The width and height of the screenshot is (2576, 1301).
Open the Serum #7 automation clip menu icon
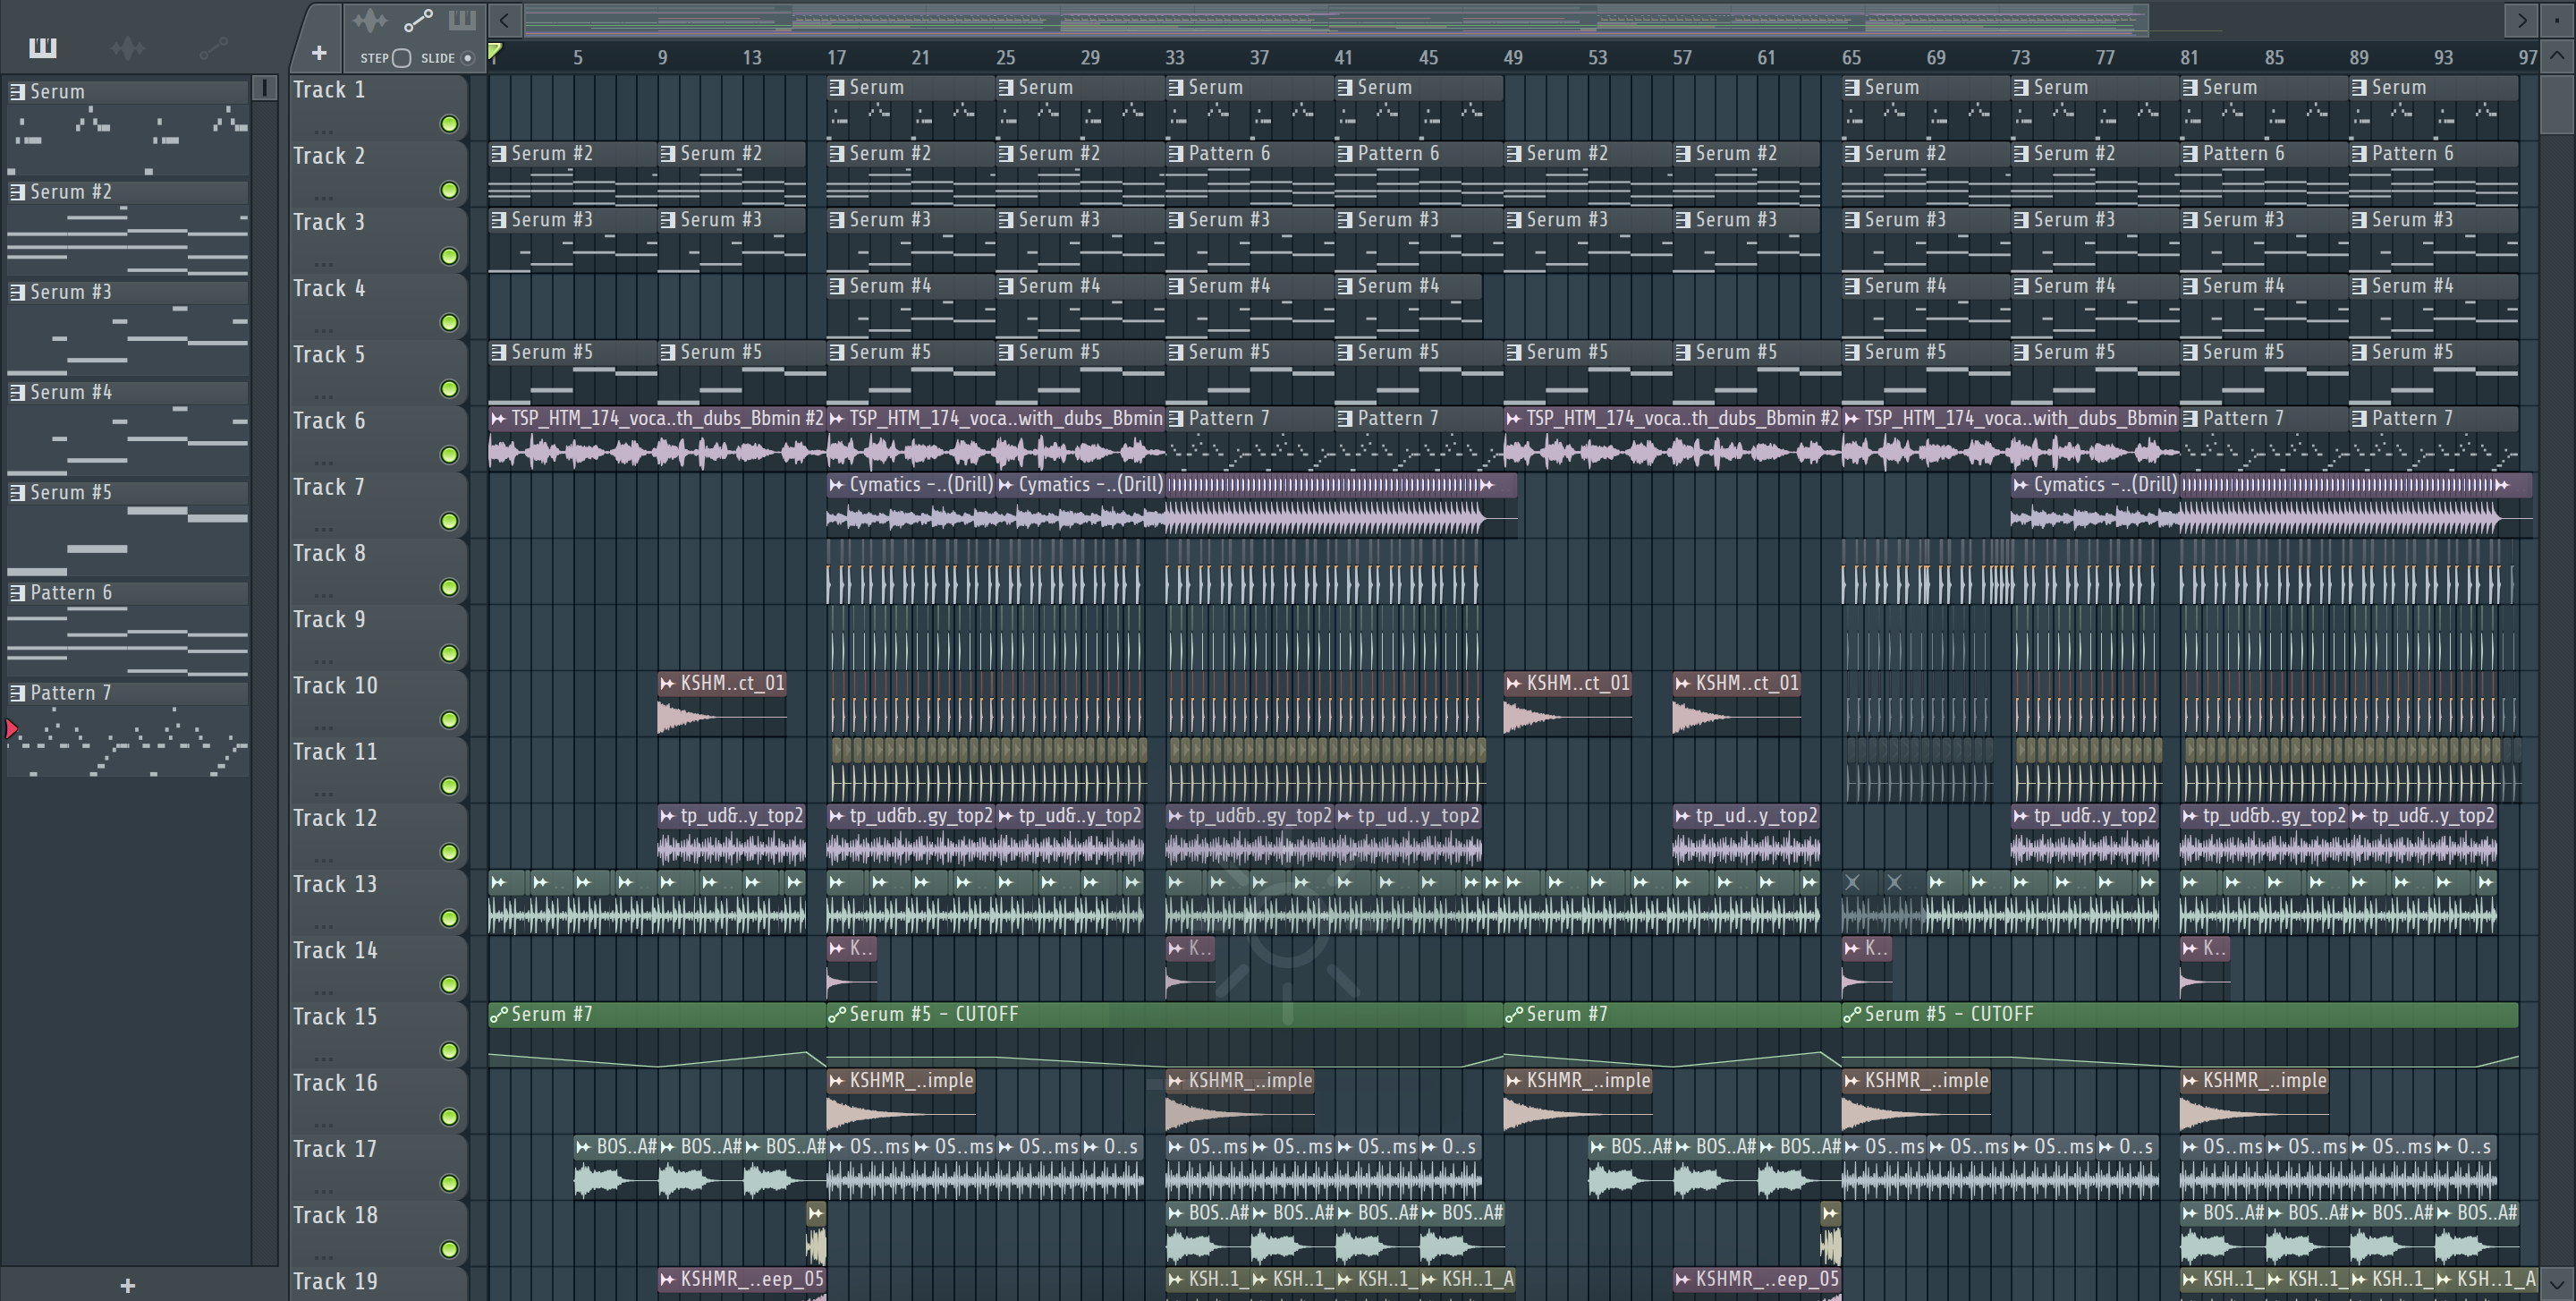(x=499, y=1014)
